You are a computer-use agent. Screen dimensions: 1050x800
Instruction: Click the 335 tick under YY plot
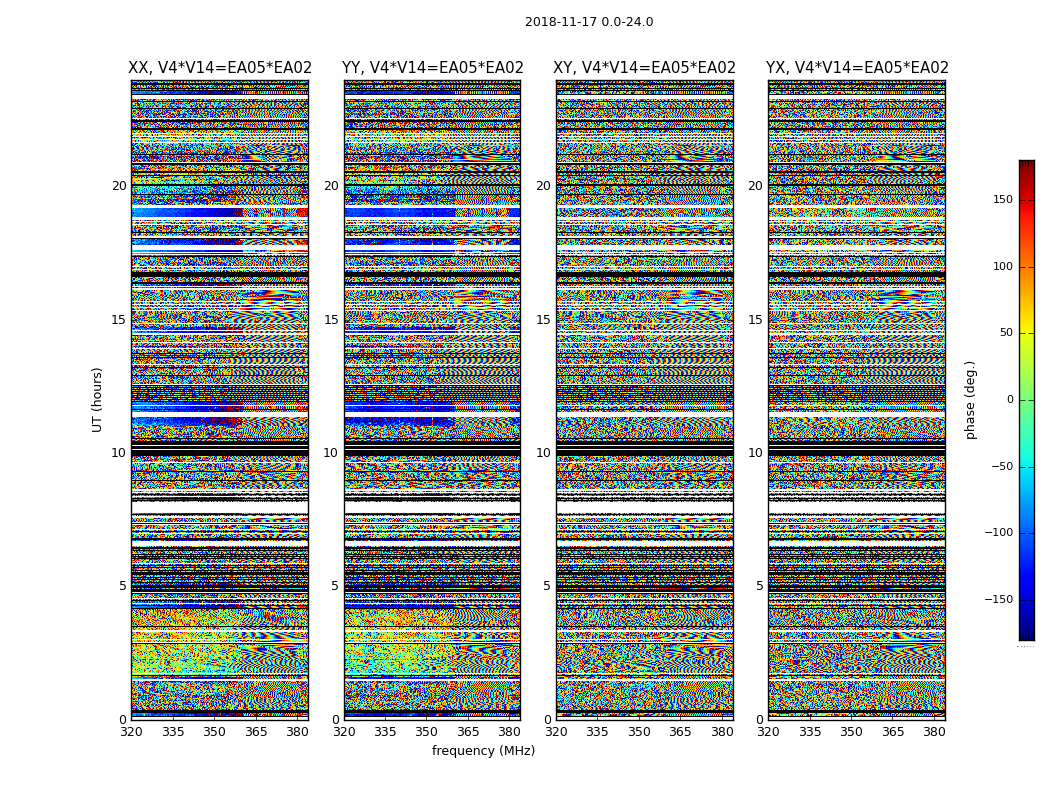click(x=385, y=732)
